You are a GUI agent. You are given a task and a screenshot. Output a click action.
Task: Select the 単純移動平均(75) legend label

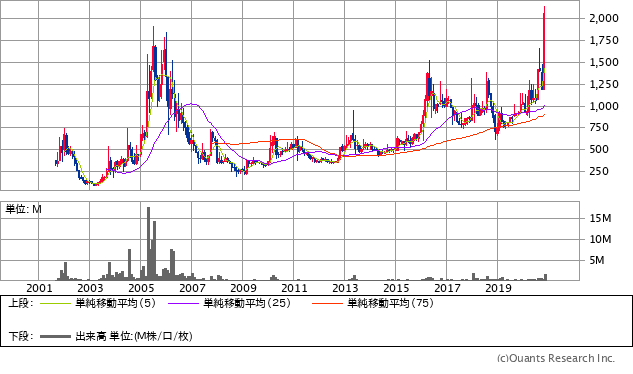(x=391, y=303)
